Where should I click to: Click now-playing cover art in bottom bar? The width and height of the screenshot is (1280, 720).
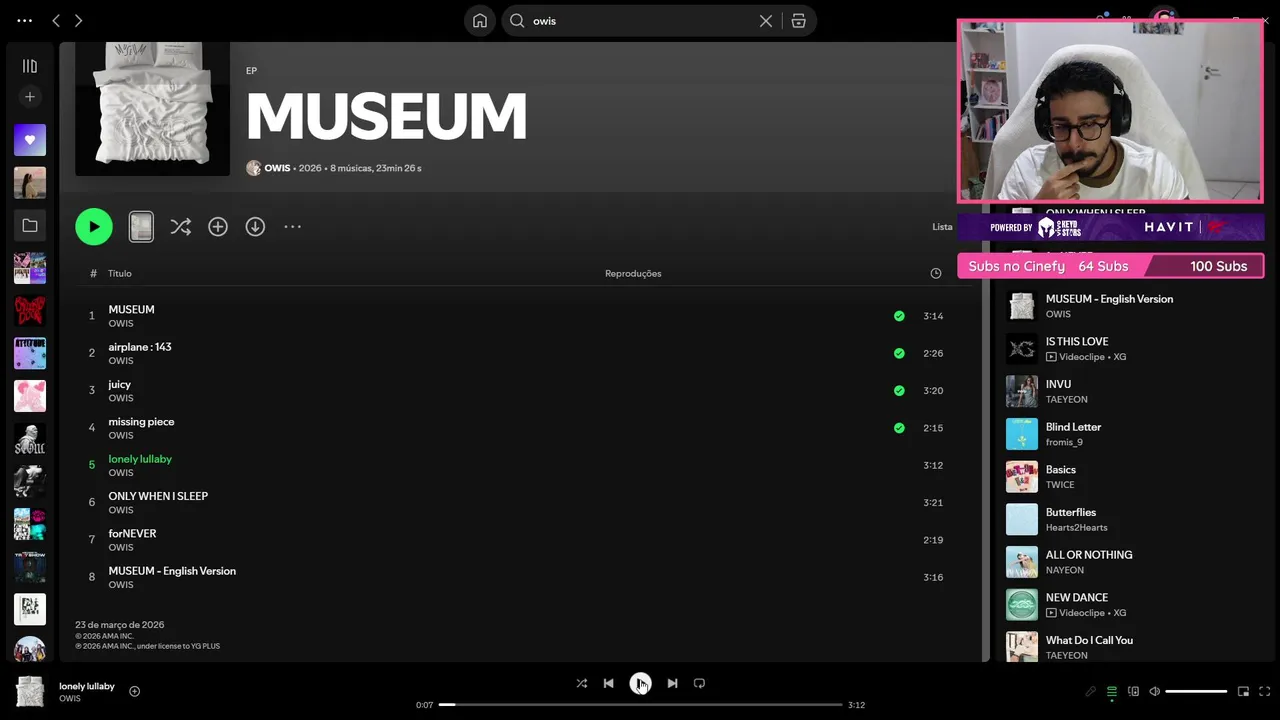[30, 692]
